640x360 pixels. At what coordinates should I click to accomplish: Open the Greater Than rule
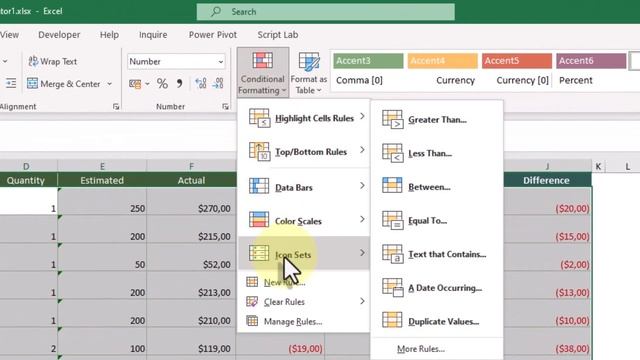pos(437,120)
